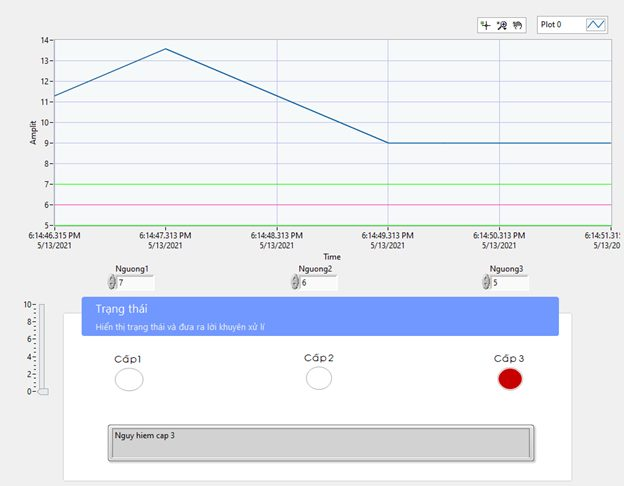Image resolution: width=624 pixels, height=486 pixels.
Task: Click the vertical slider handle at 0
Action: [43, 392]
